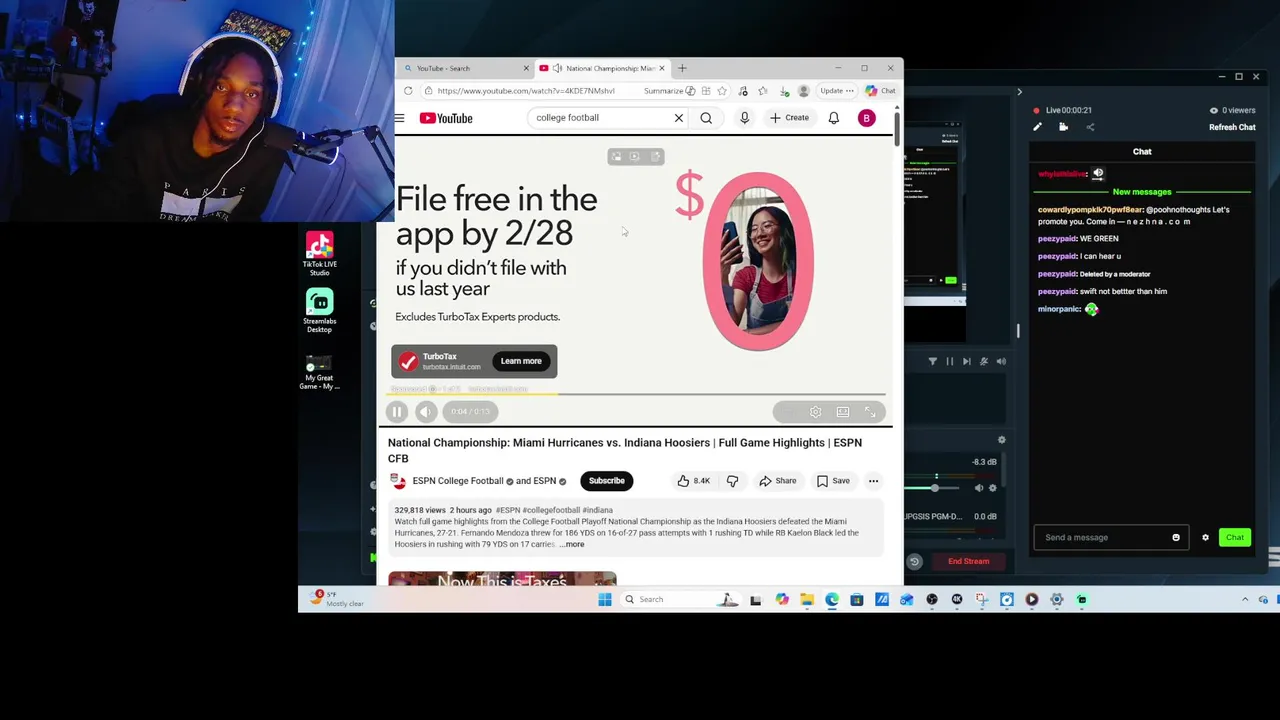Image resolution: width=1280 pixels, height=720 pixels.
Task: Open mixer settings gear above -8.3 dB
Action: click(x=1002, y=440)
